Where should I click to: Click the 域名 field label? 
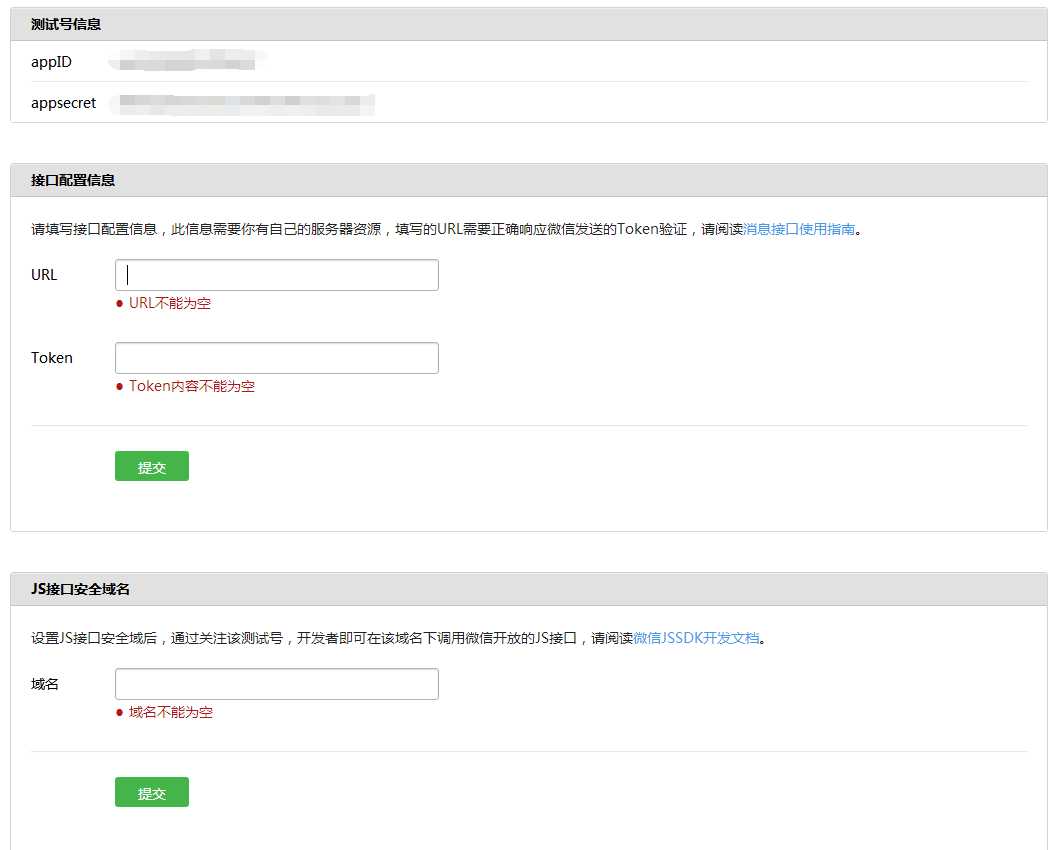pyautogui.click(x=45, y=684)
